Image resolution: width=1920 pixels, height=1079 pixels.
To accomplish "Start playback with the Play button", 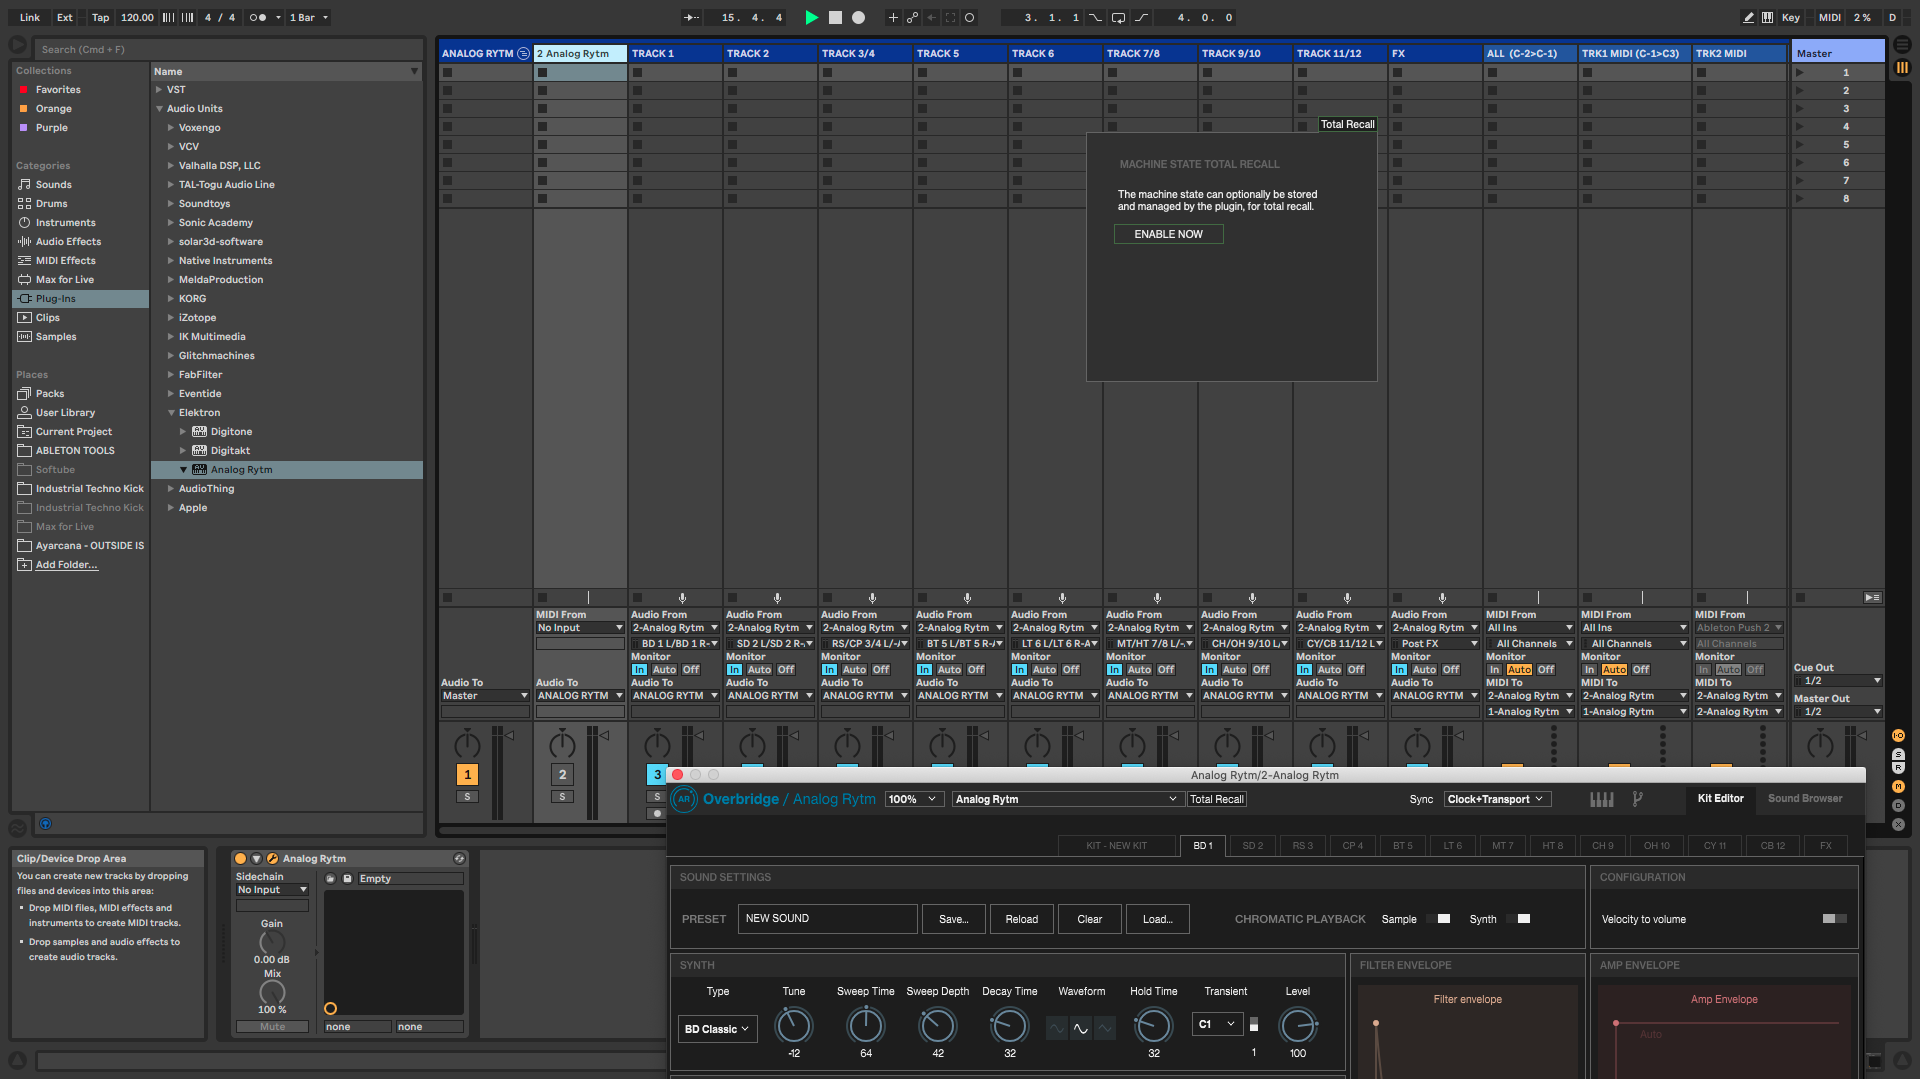I will tap(811, 17).
